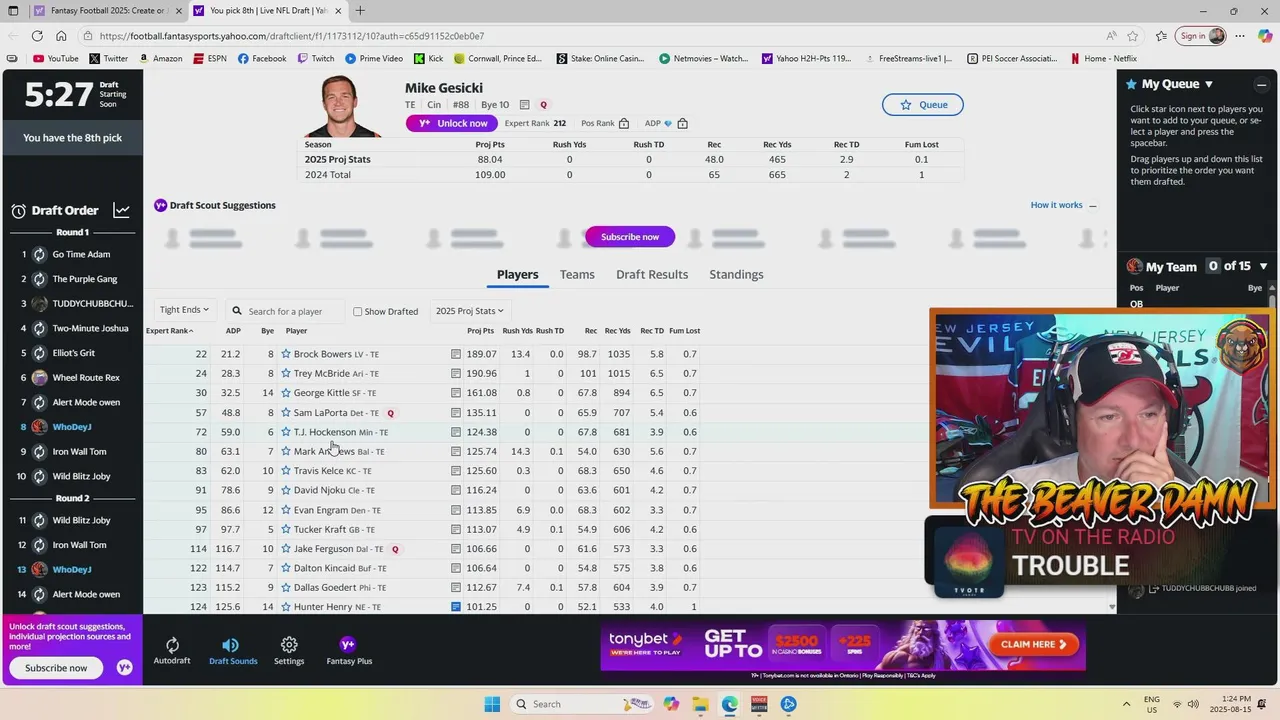
Task: Toggle Draft Sounds speaker icon
Action: (x=230, y=645)
